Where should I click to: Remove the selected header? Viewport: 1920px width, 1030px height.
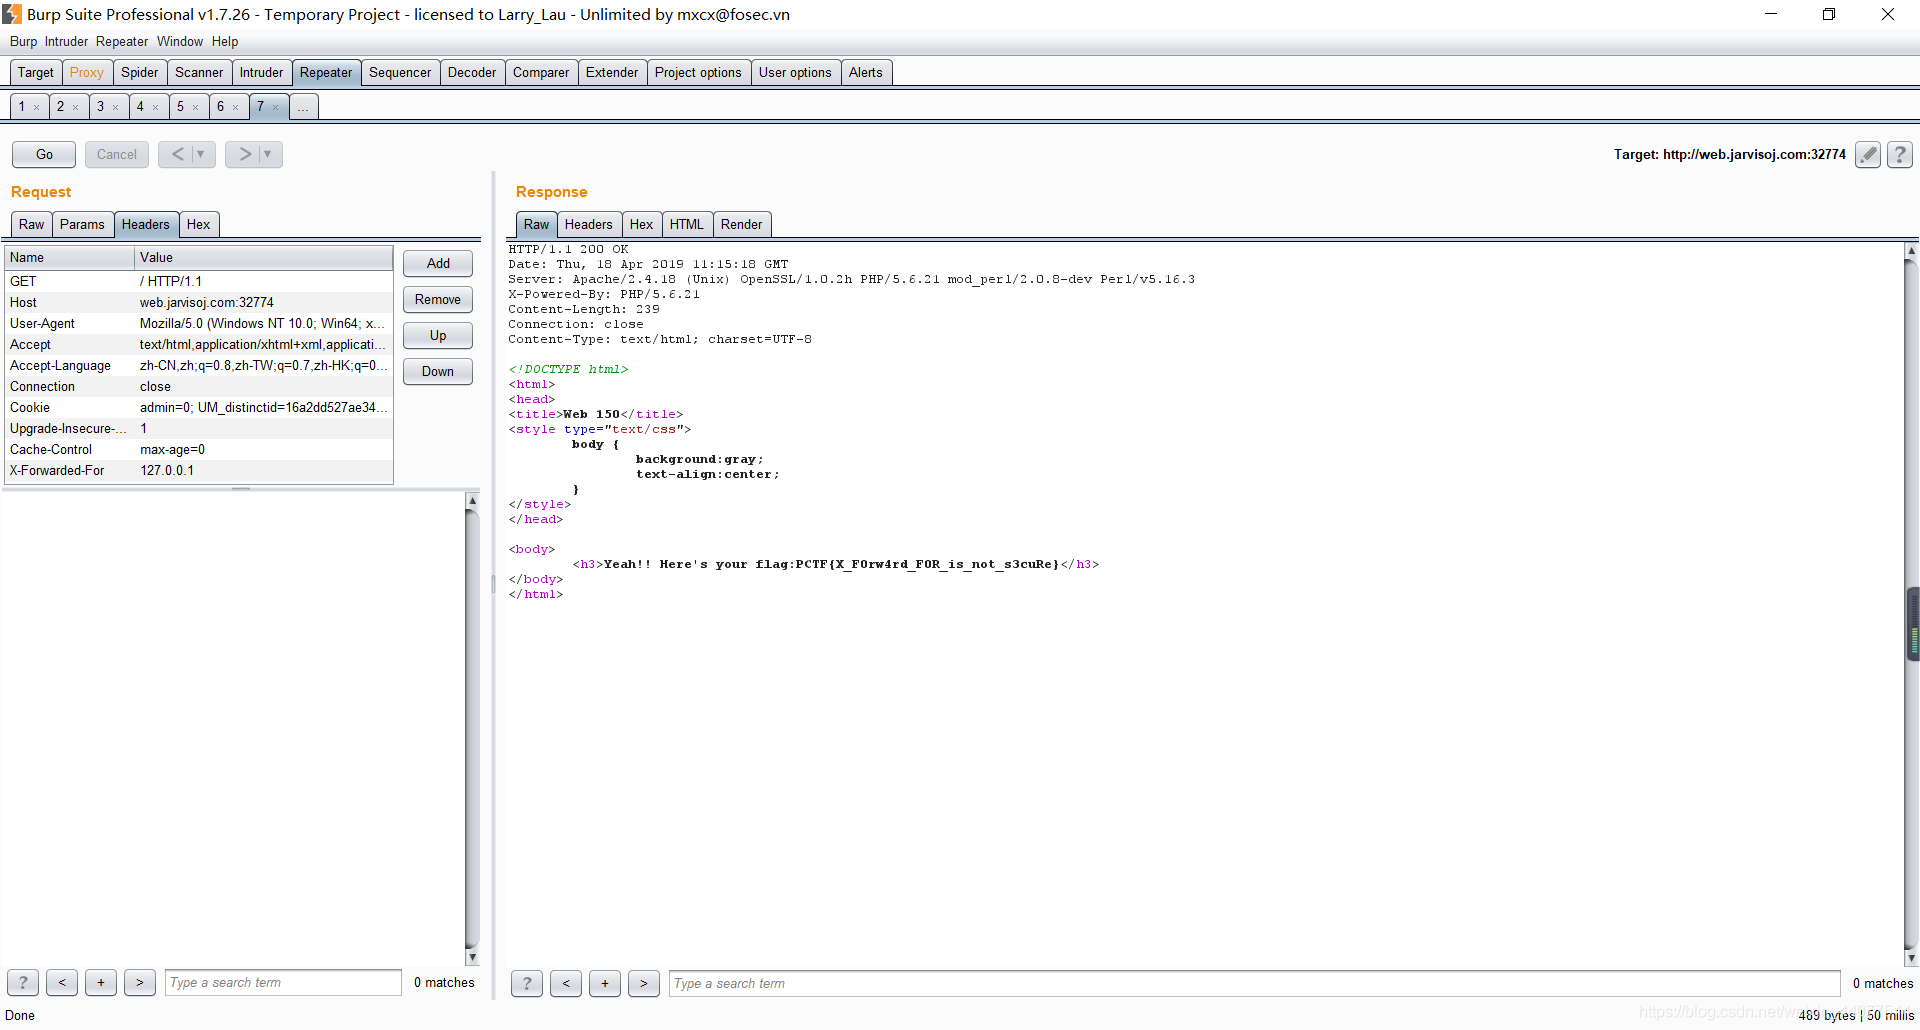[x=438, y=299]
